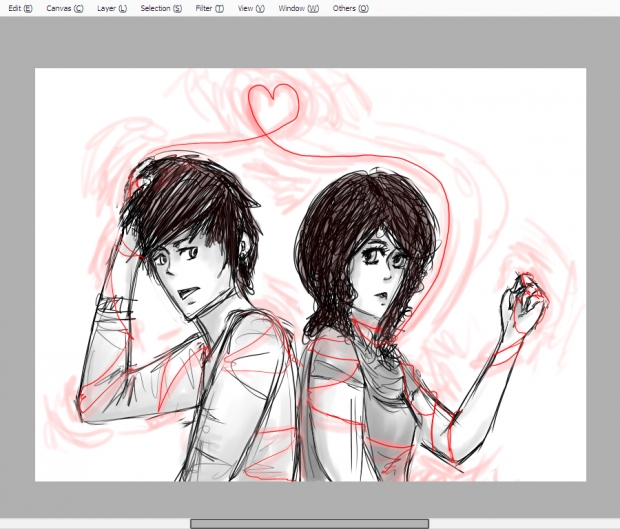Open the Canvas menu

click(x=64, y=8)
